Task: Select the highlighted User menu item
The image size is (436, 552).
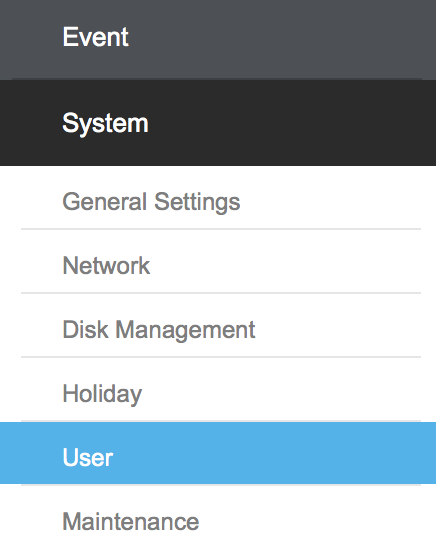Action: click(x=218, y=453)
